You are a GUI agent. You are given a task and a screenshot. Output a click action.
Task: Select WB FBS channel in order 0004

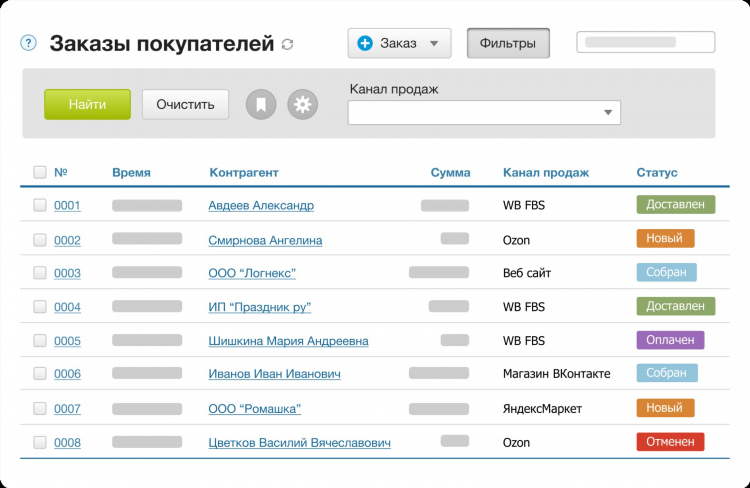(x=524, y=307)
